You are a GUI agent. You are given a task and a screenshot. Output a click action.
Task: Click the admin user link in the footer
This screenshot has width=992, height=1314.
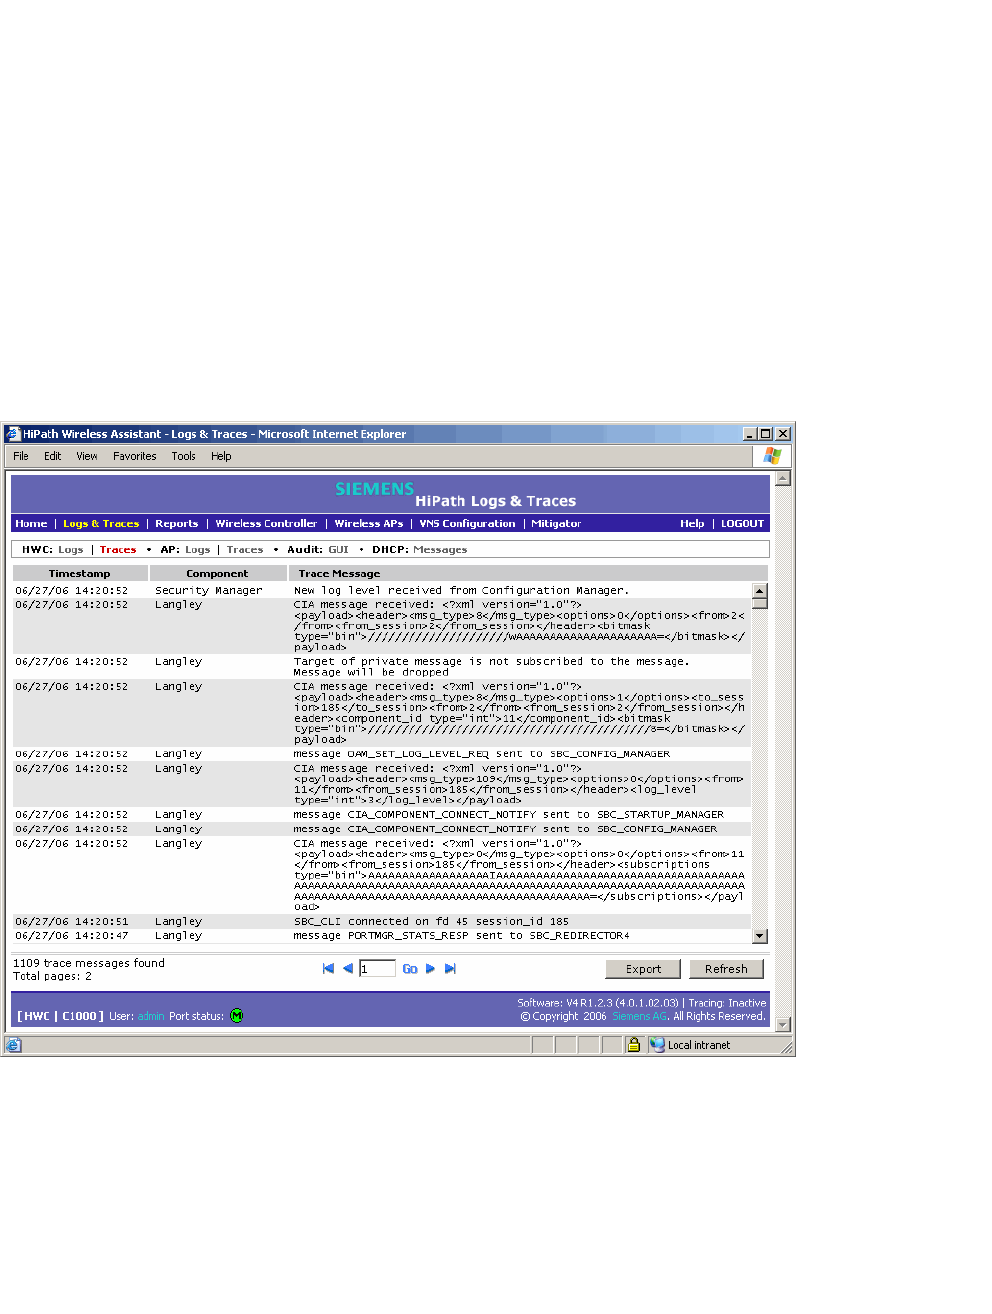tap(151, 1016)
